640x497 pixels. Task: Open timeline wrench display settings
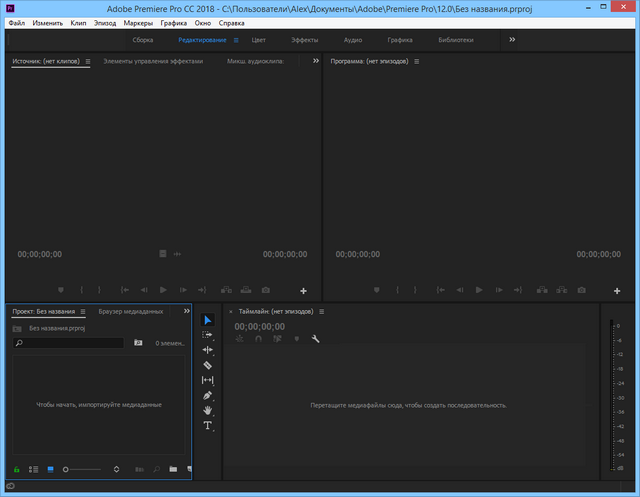pos(316,339)
